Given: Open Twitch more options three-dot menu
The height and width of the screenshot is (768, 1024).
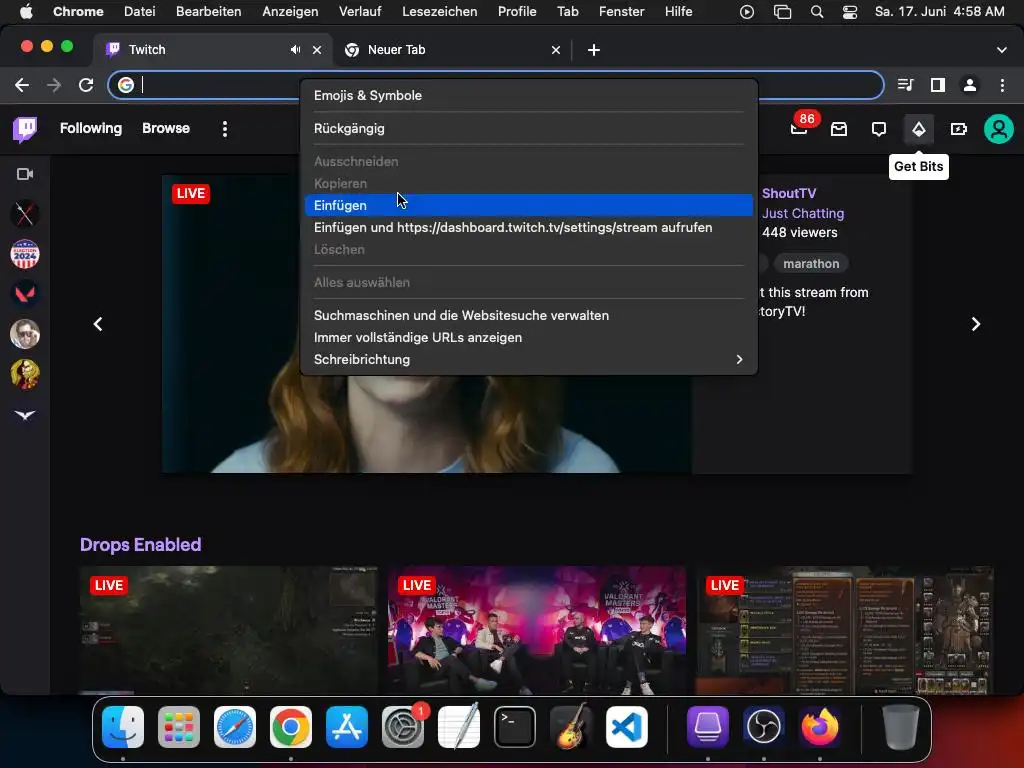Looking at the screenshot, I should click(x=225, y=129).
